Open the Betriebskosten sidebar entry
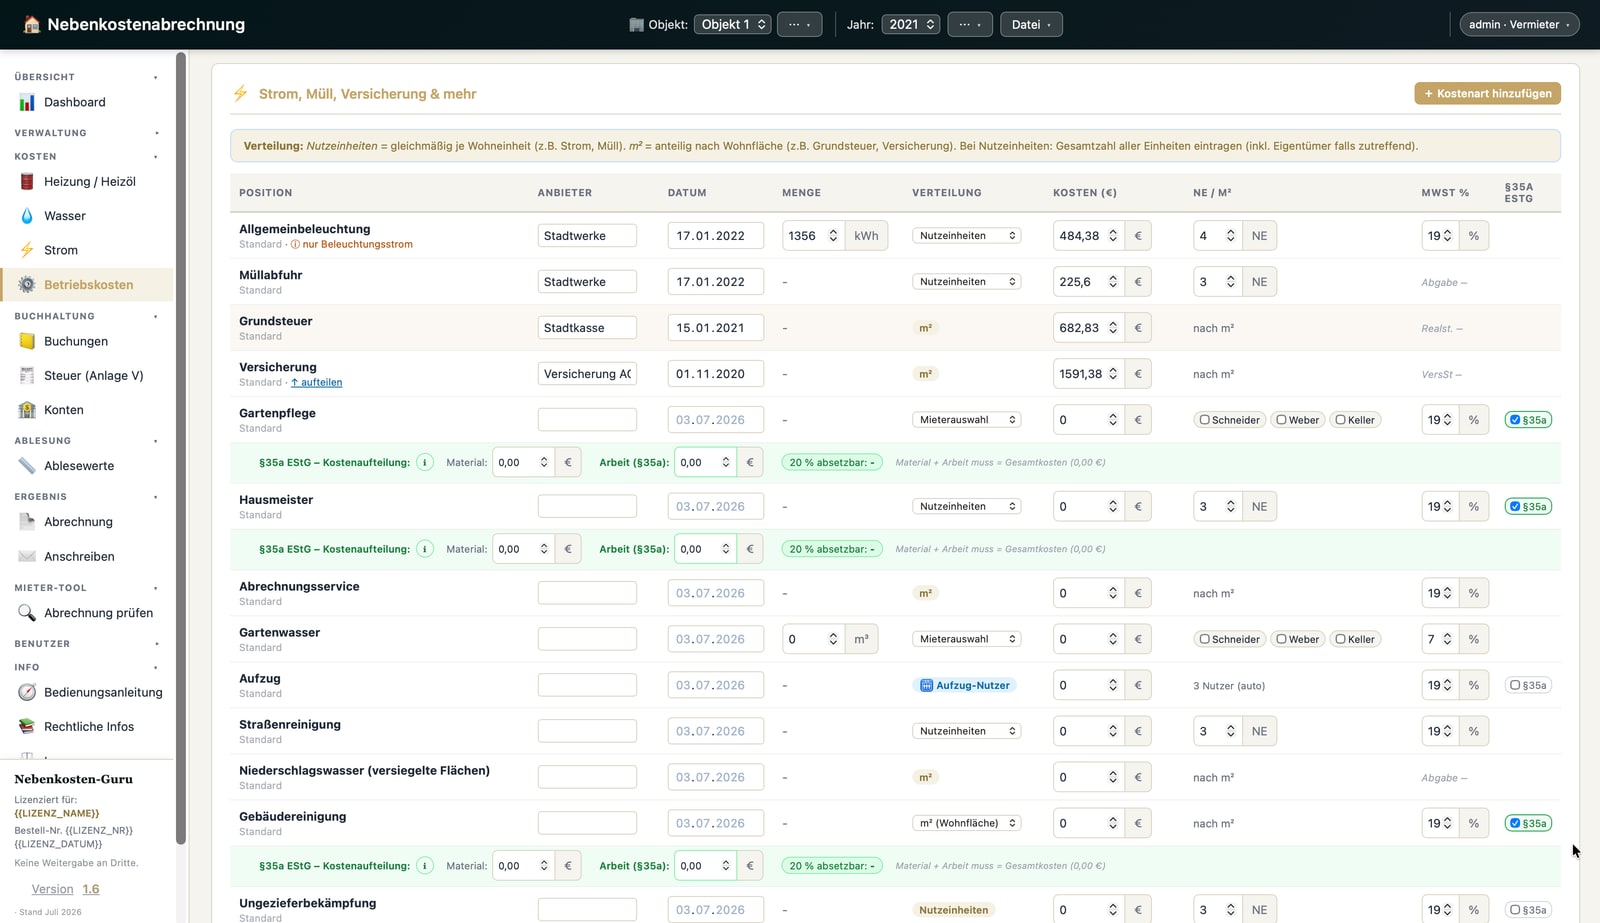The image size is (1600, 923). pos(87,284)
